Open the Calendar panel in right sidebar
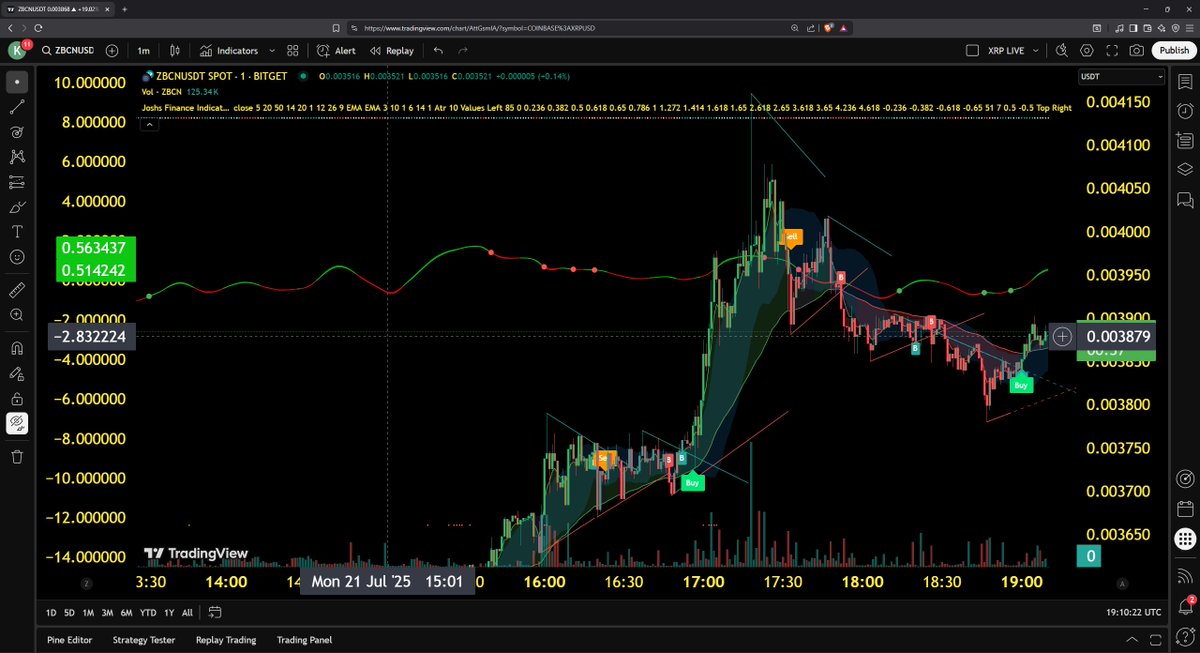Screen dimensions: 1200x653 coord(1185,508)
